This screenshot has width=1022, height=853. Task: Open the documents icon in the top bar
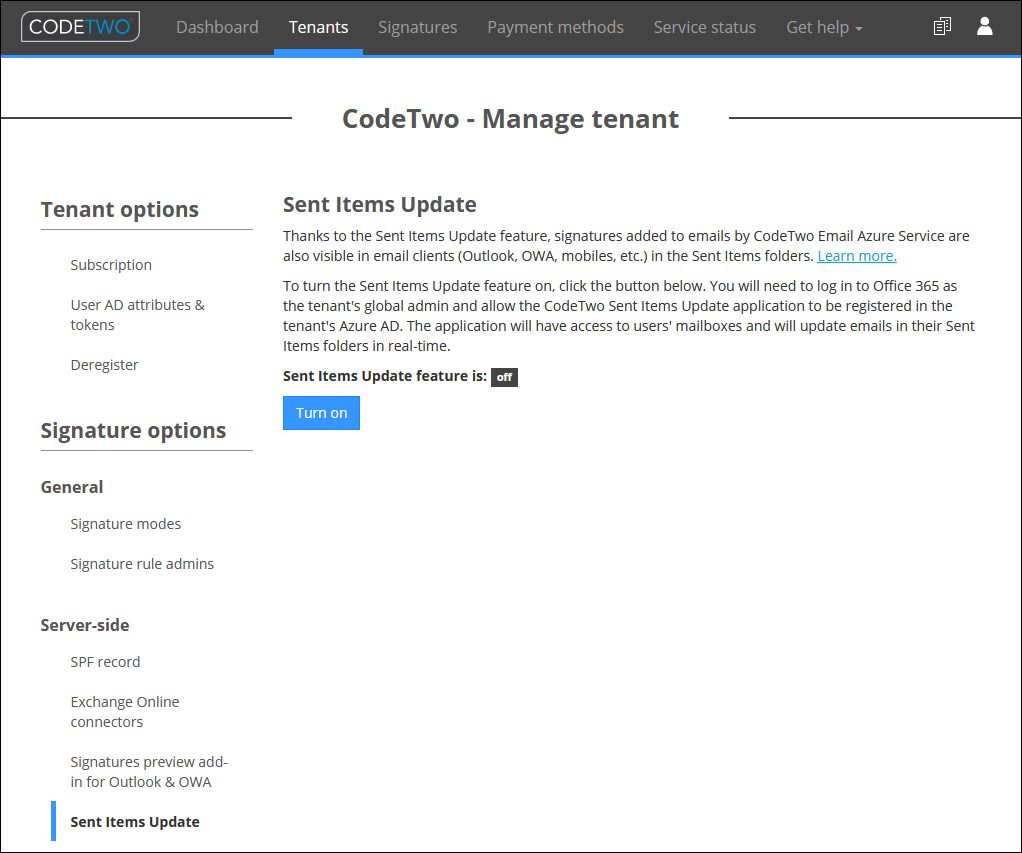(x=941, y=26)
